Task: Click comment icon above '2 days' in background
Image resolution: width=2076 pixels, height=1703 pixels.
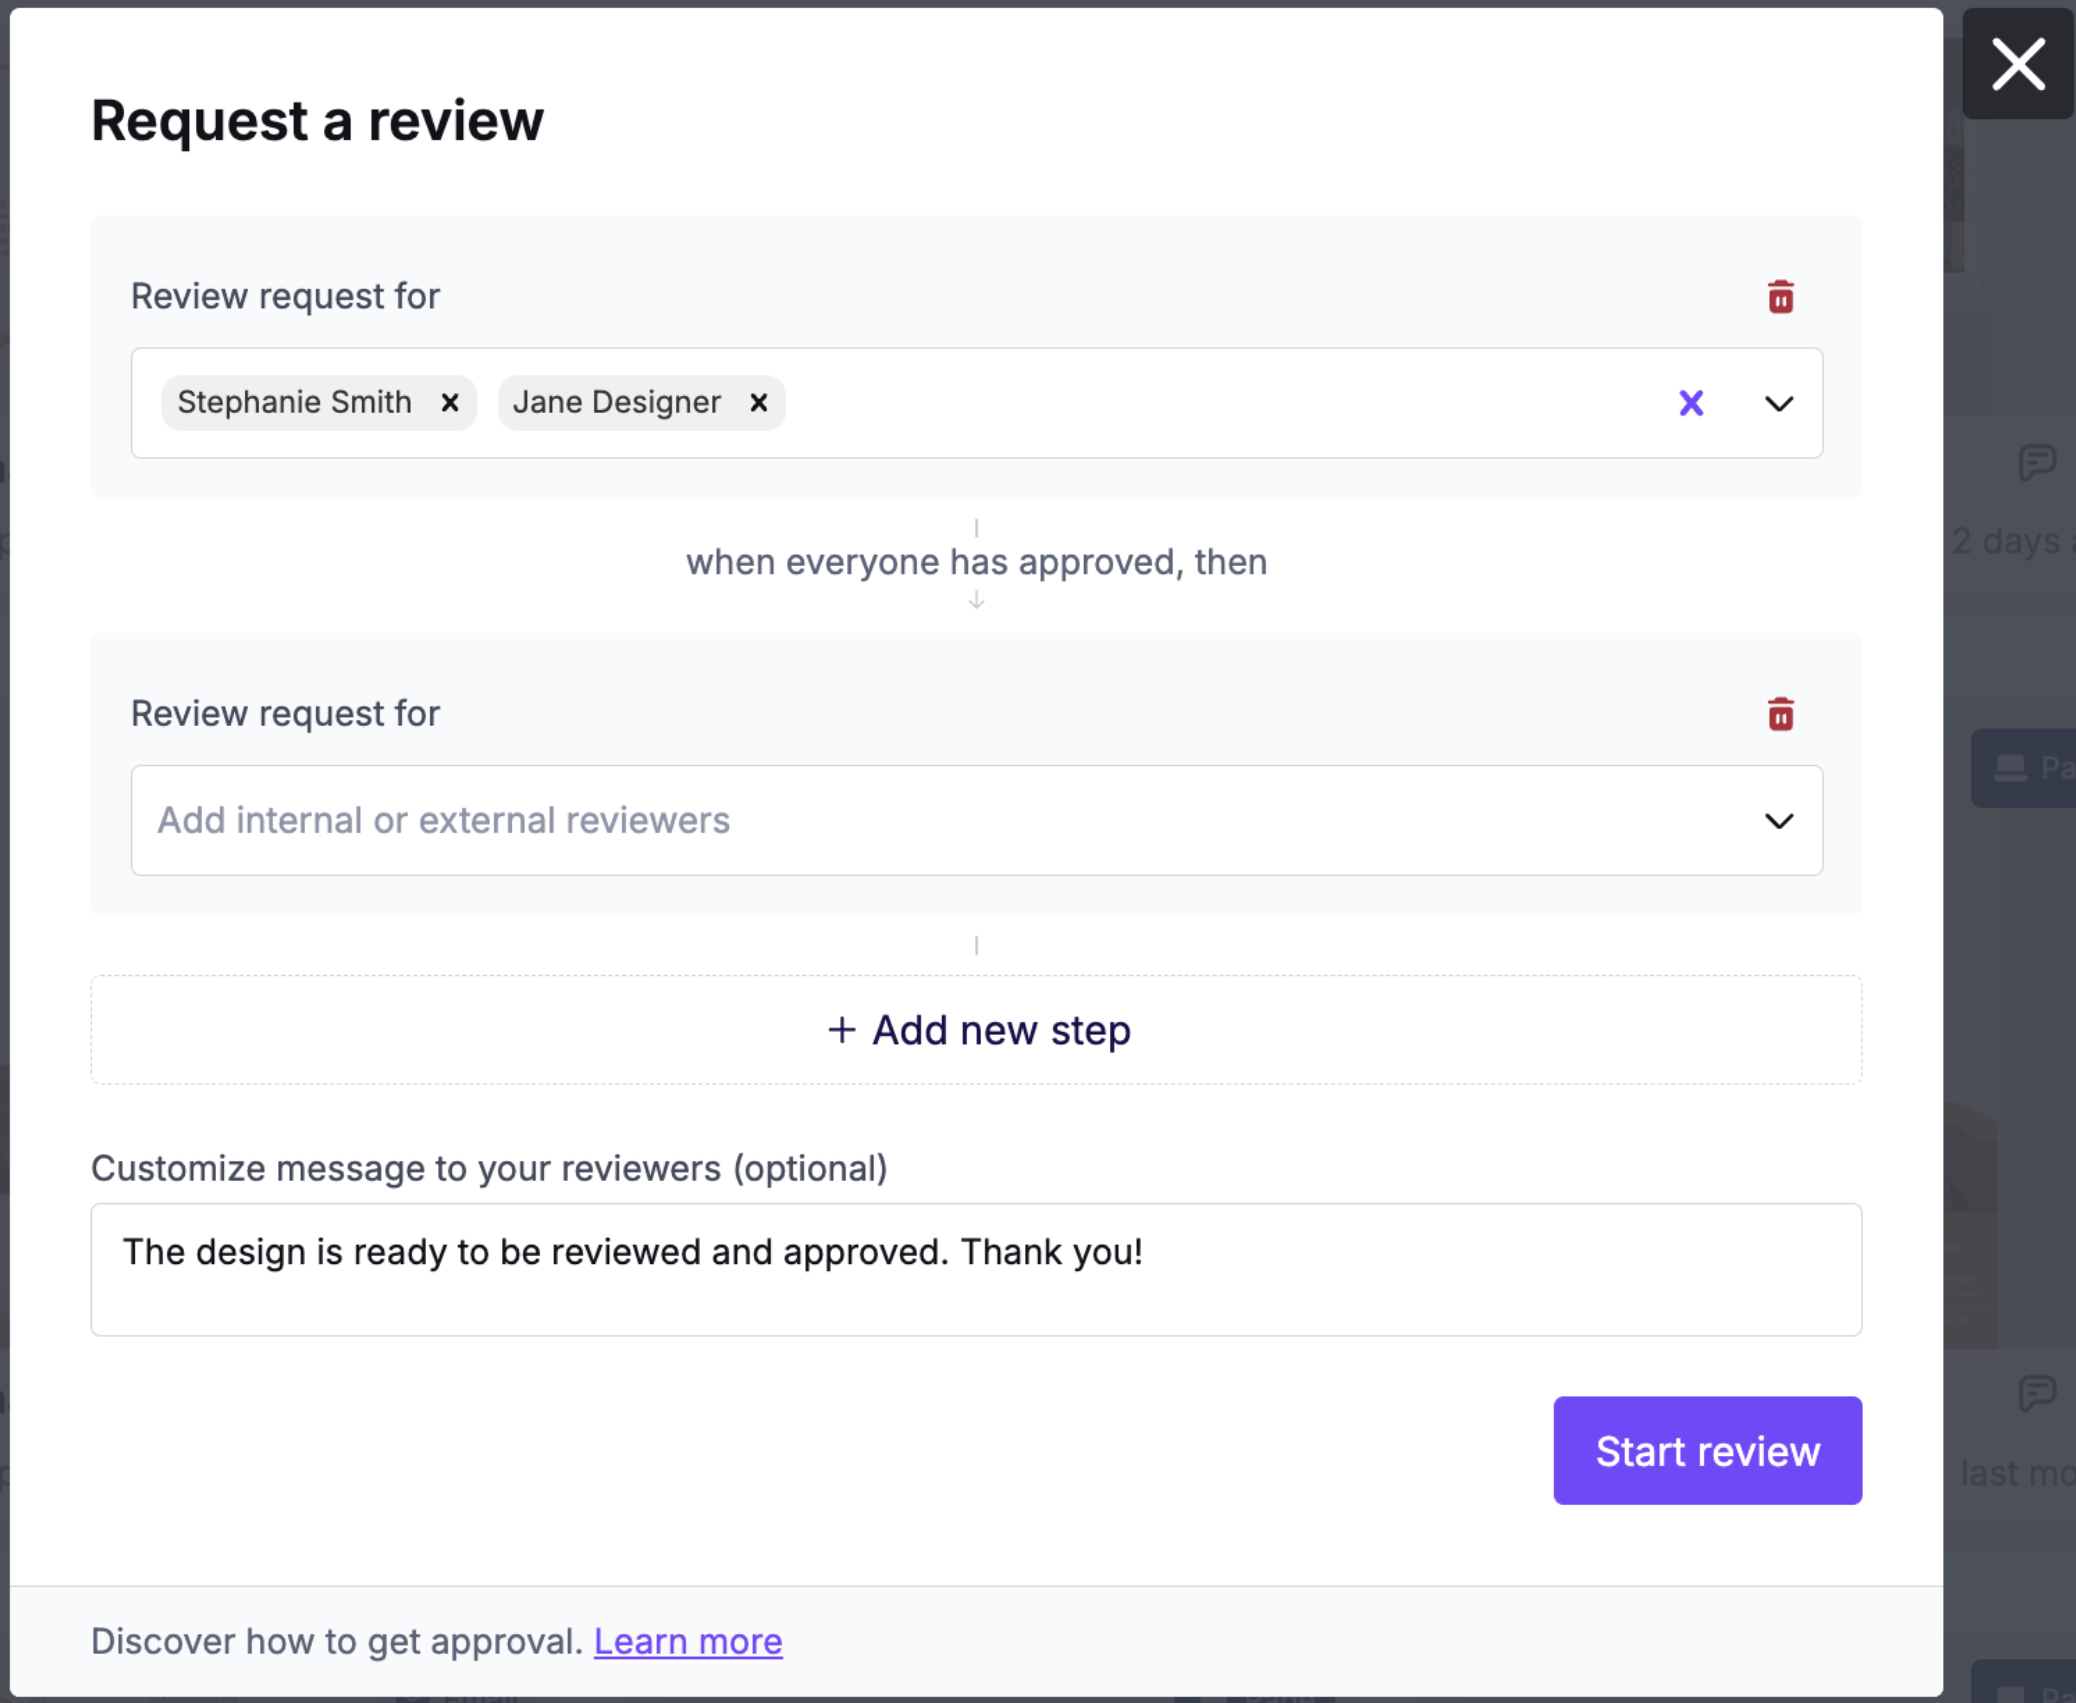Action: click(x=2036, y=462)
